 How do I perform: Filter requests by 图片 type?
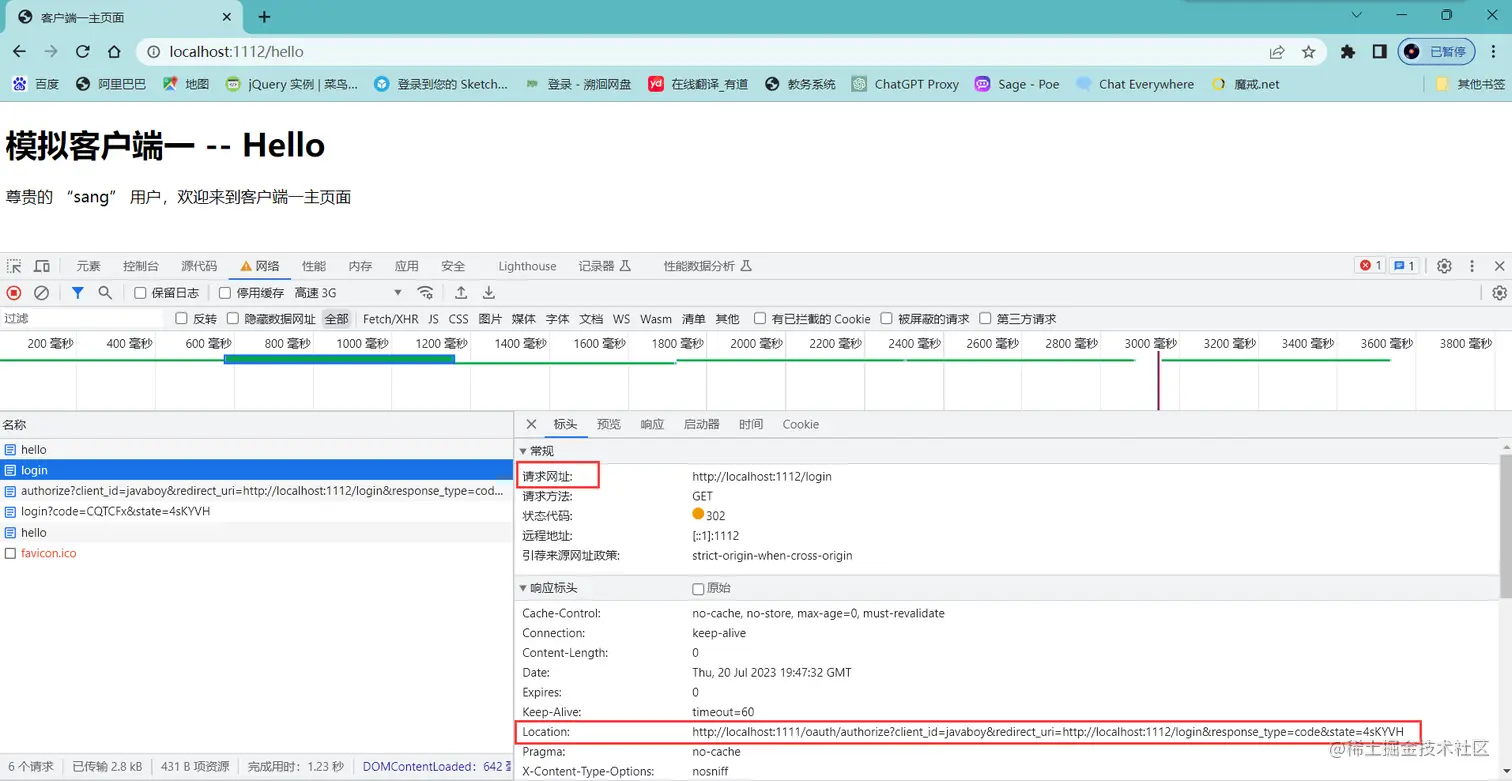pos(490,319)
